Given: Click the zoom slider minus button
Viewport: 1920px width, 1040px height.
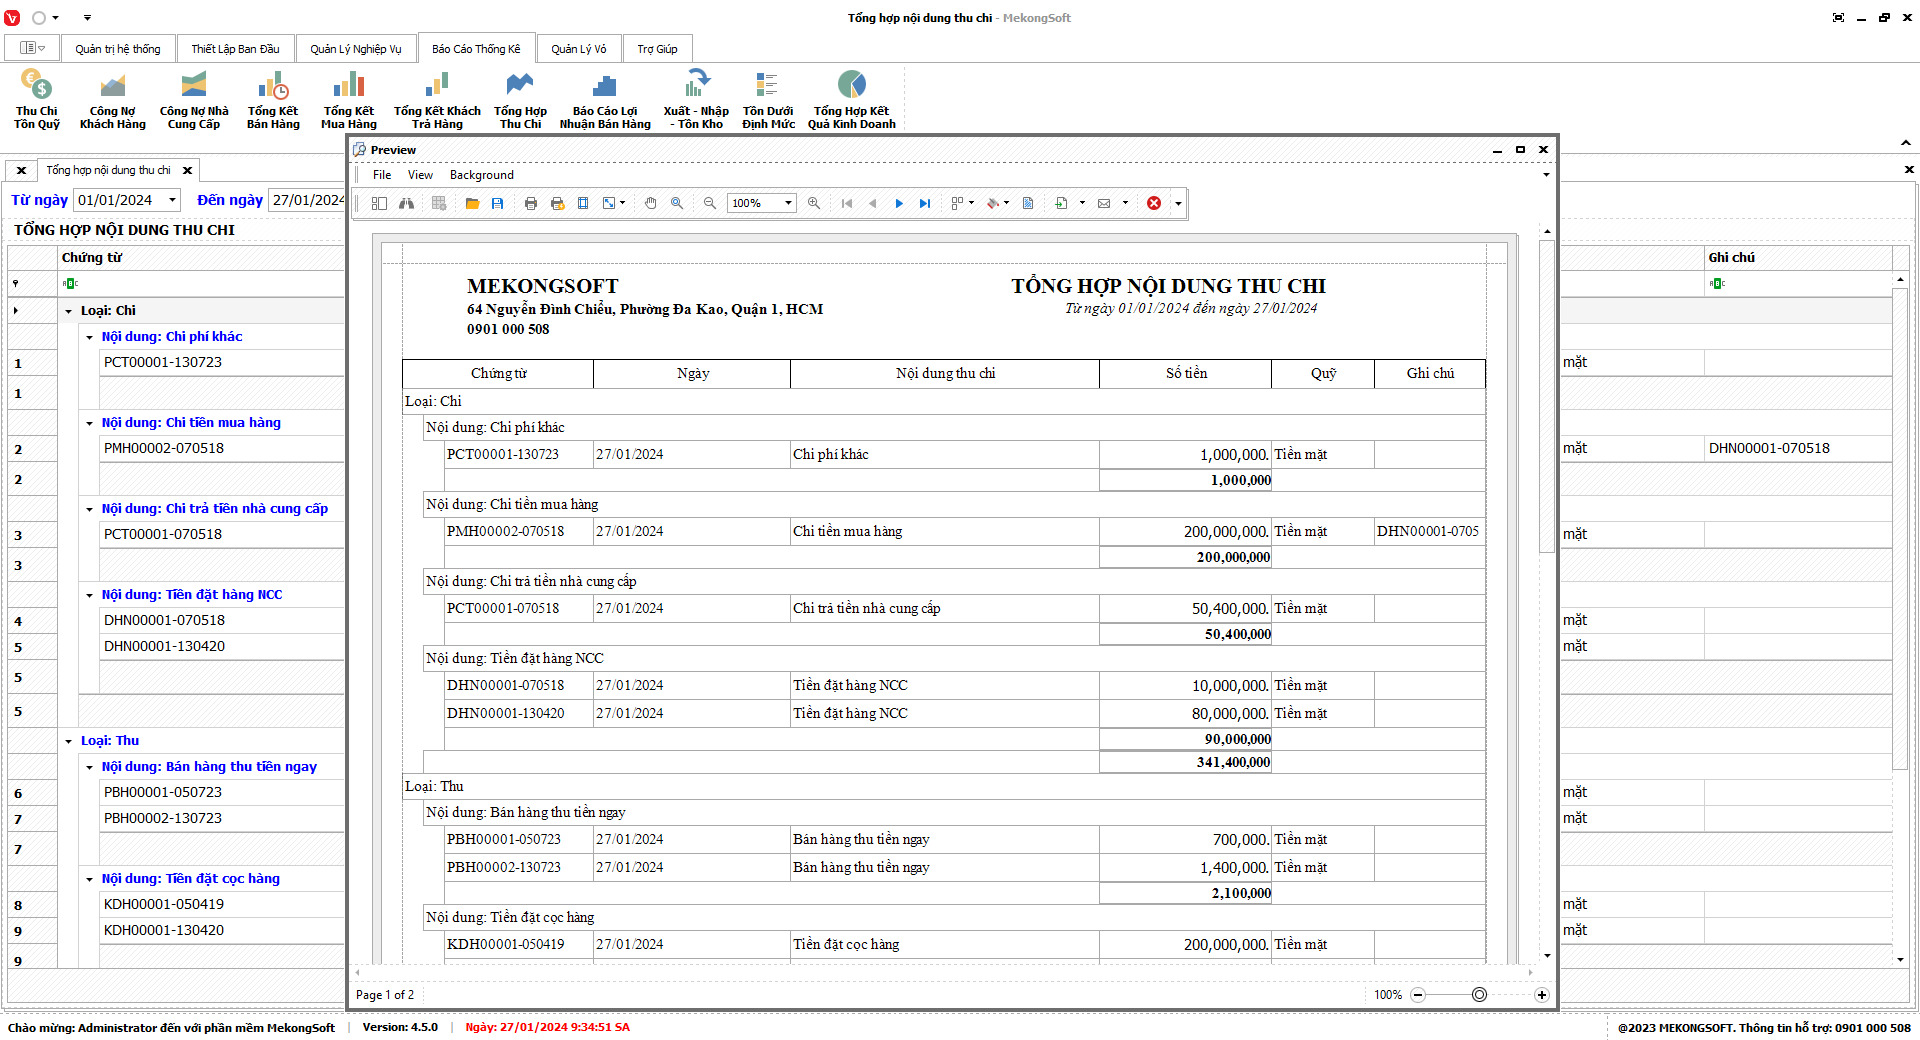Looking at the screenshot, I should tap(1418, 995).
